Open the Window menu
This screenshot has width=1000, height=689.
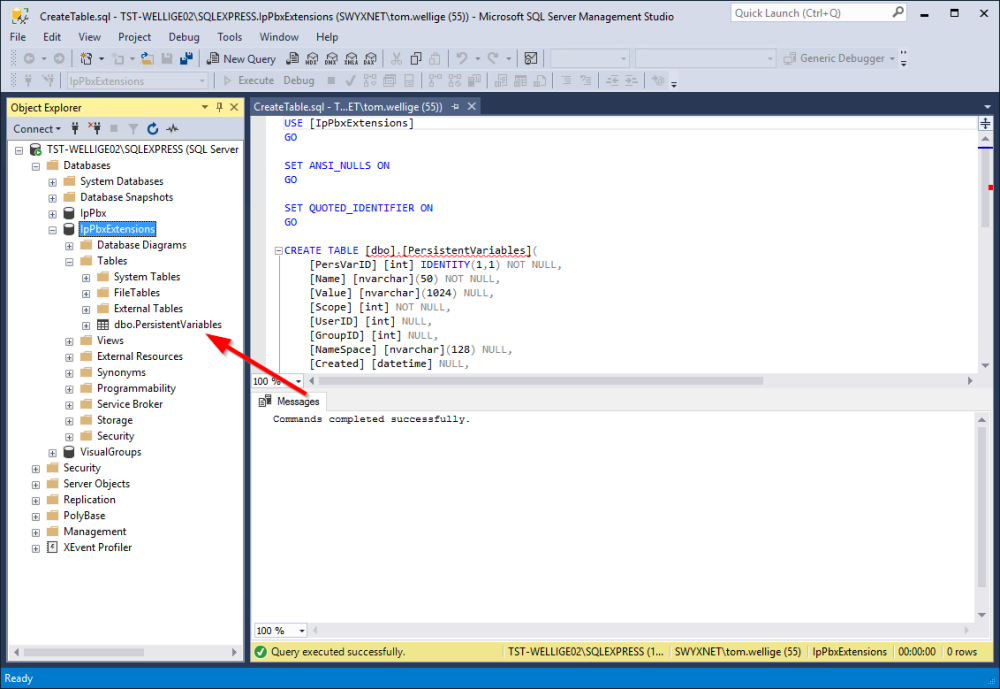pyautogui.click(x=279, y=37)
